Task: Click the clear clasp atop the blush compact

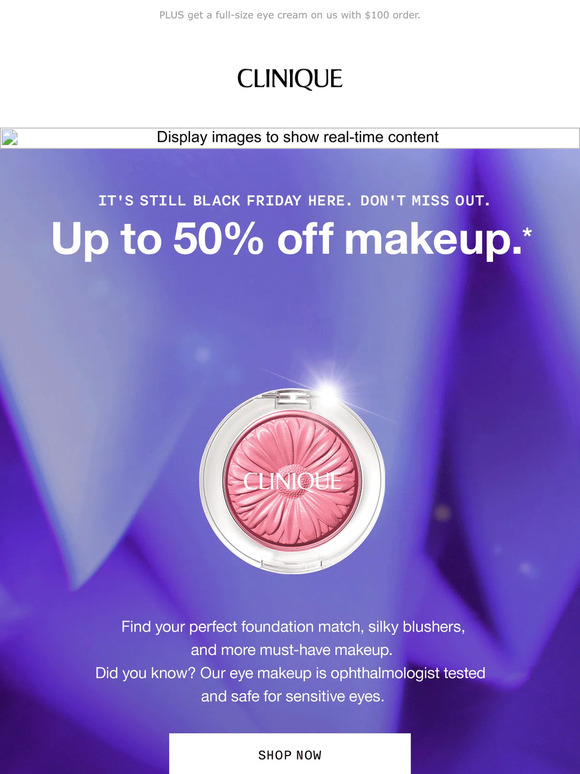Action: (x=290, y=397)
